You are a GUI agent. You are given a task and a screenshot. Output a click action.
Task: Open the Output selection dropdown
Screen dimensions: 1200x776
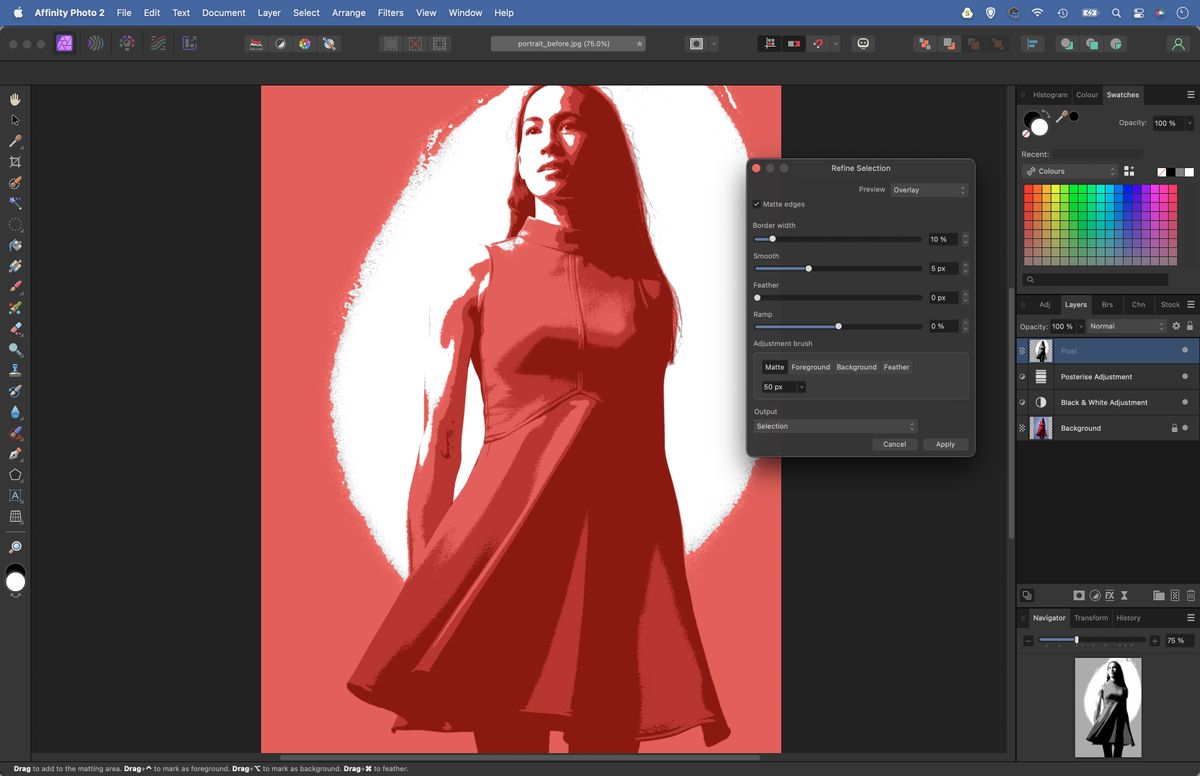pyautogui.click(x=835, y=426)
